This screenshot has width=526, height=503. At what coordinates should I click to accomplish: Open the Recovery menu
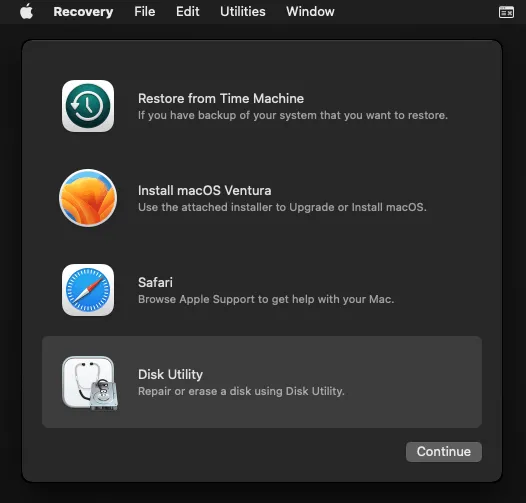tap(83, 12)
